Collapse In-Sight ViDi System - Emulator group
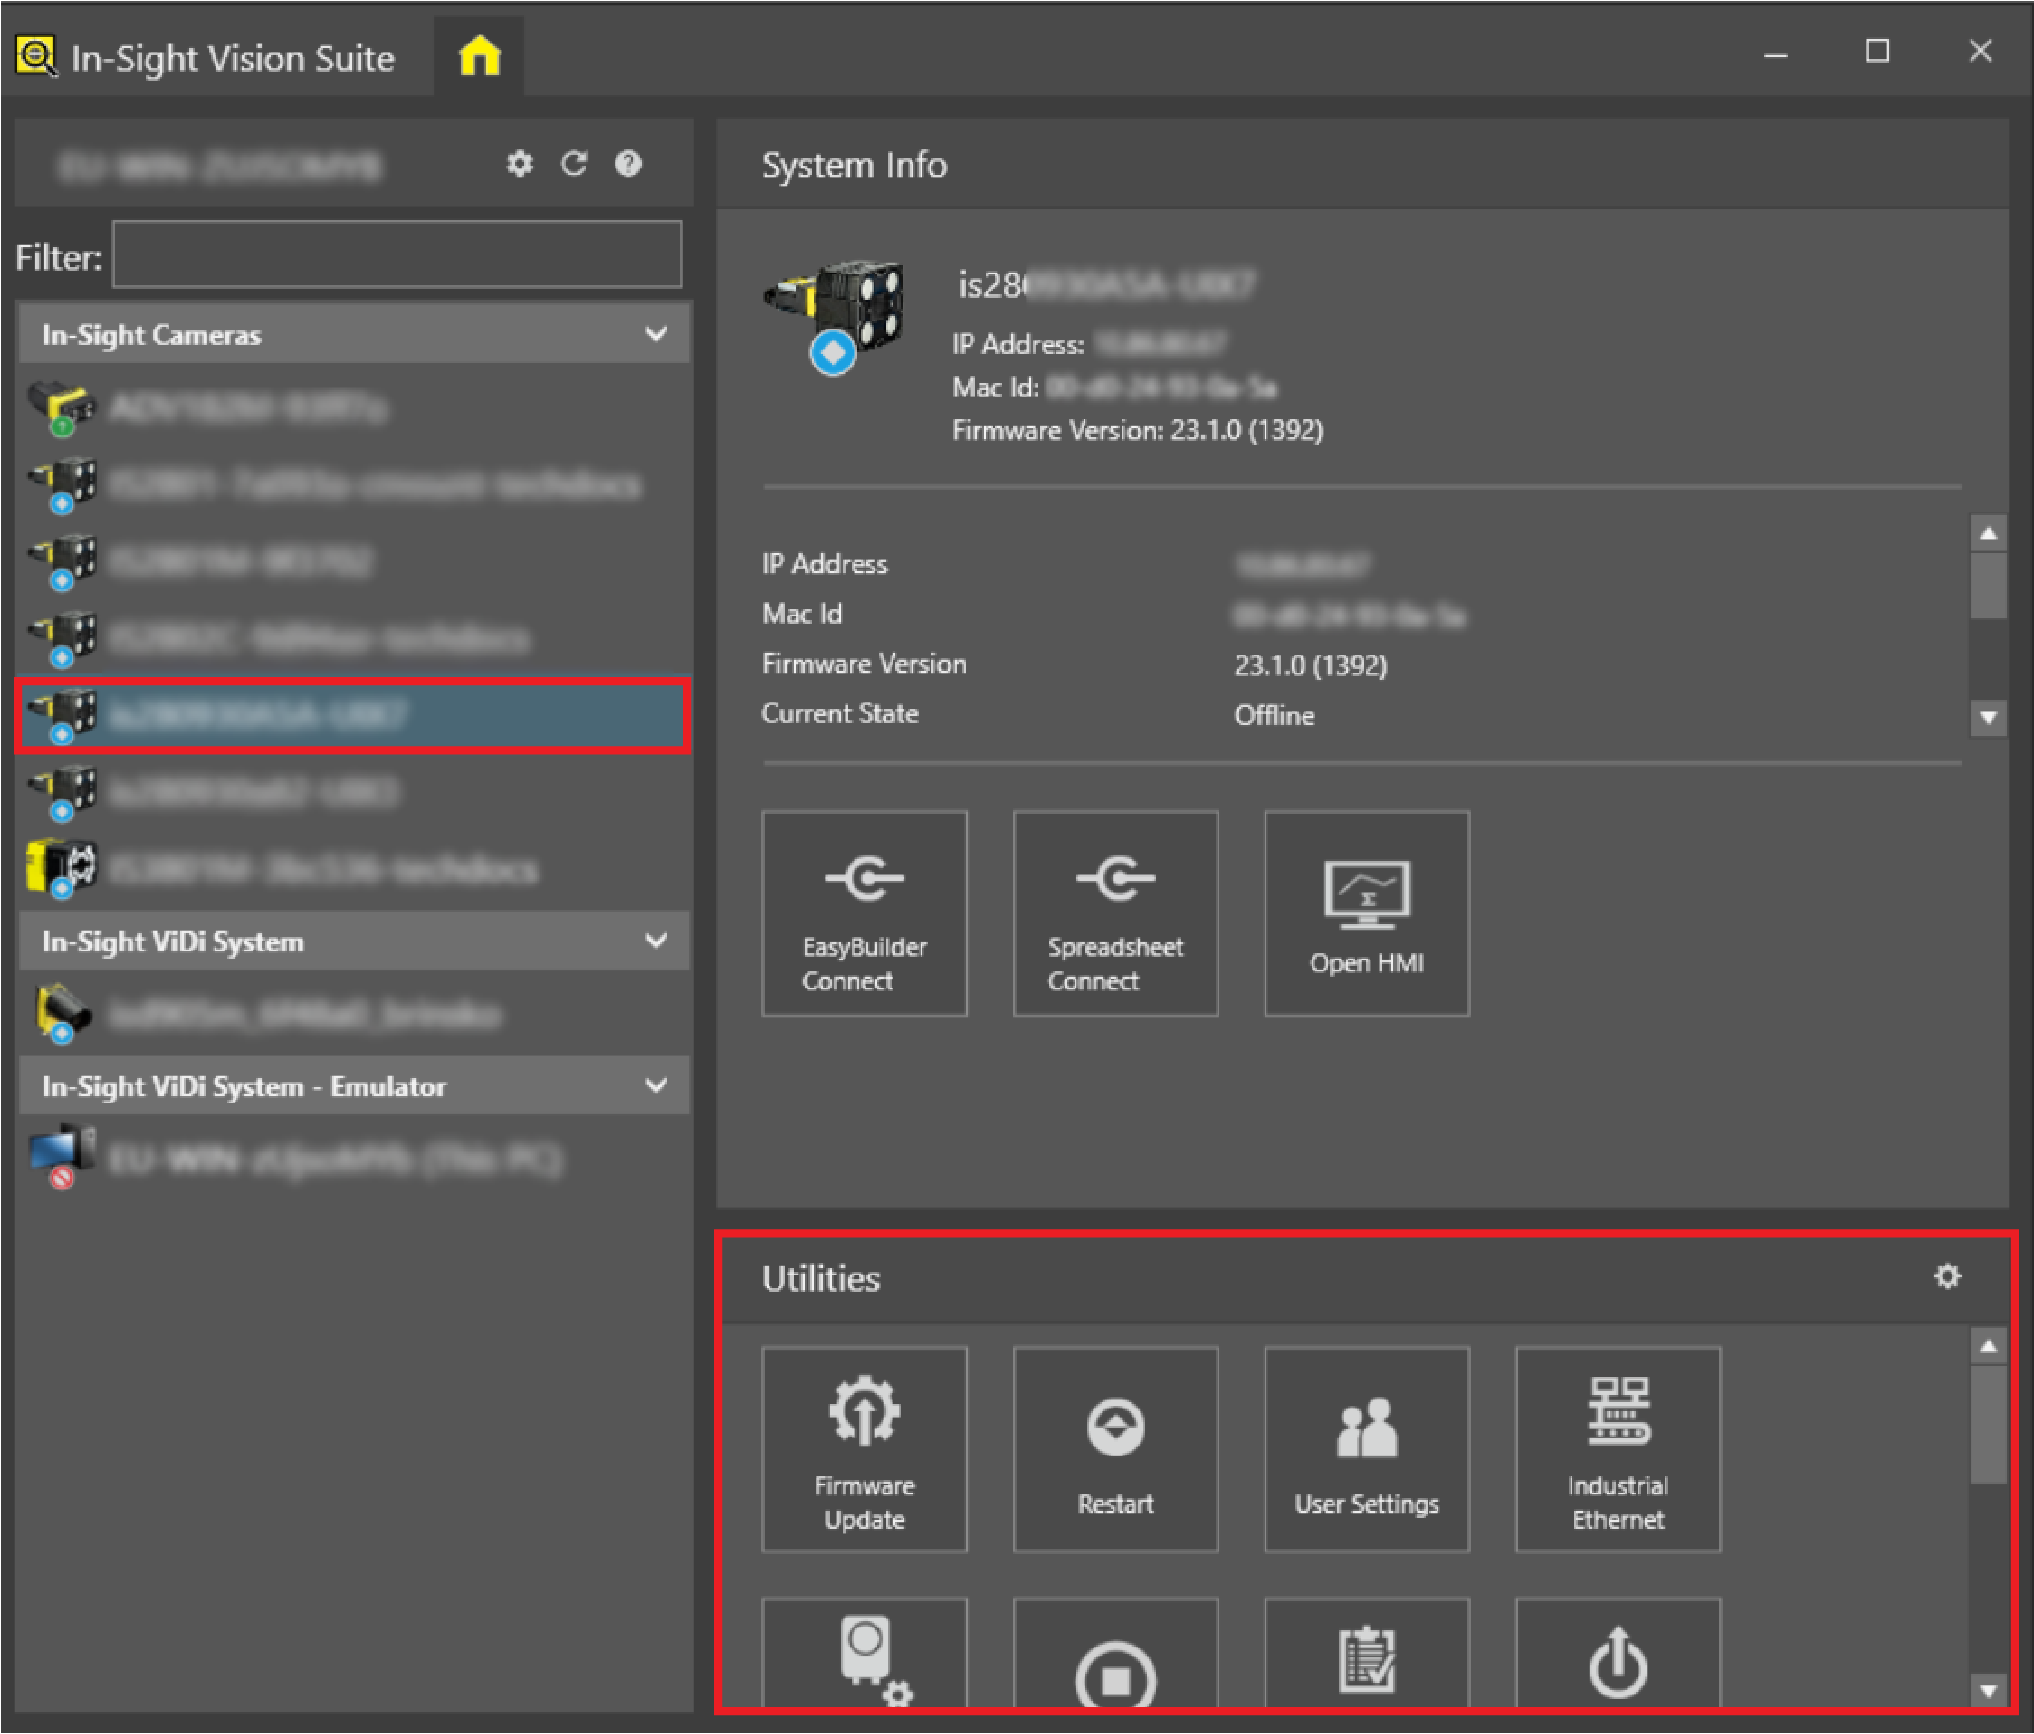The image size is (2034, 1734). pos(656,1086)
